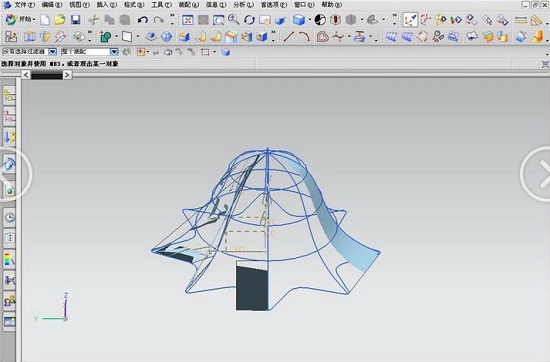
Task: Select the Rotate view tool
Action: 249,20
